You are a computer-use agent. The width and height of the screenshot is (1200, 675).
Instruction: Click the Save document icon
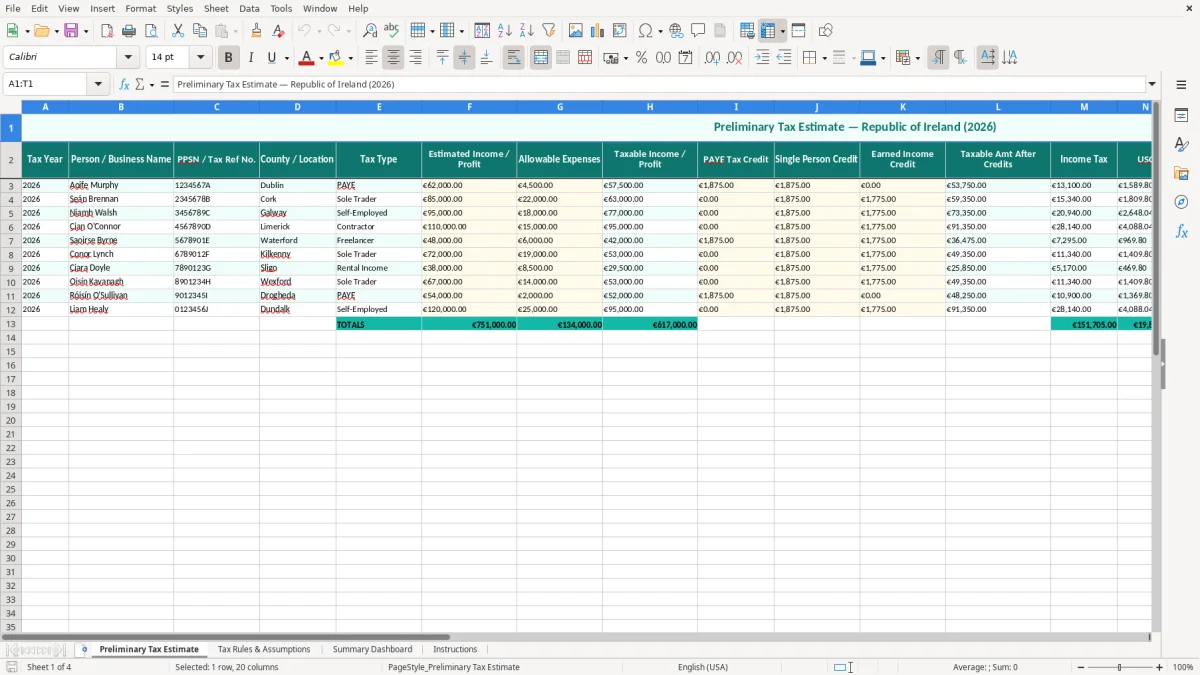pyautogui.click(x=71, y=31)
